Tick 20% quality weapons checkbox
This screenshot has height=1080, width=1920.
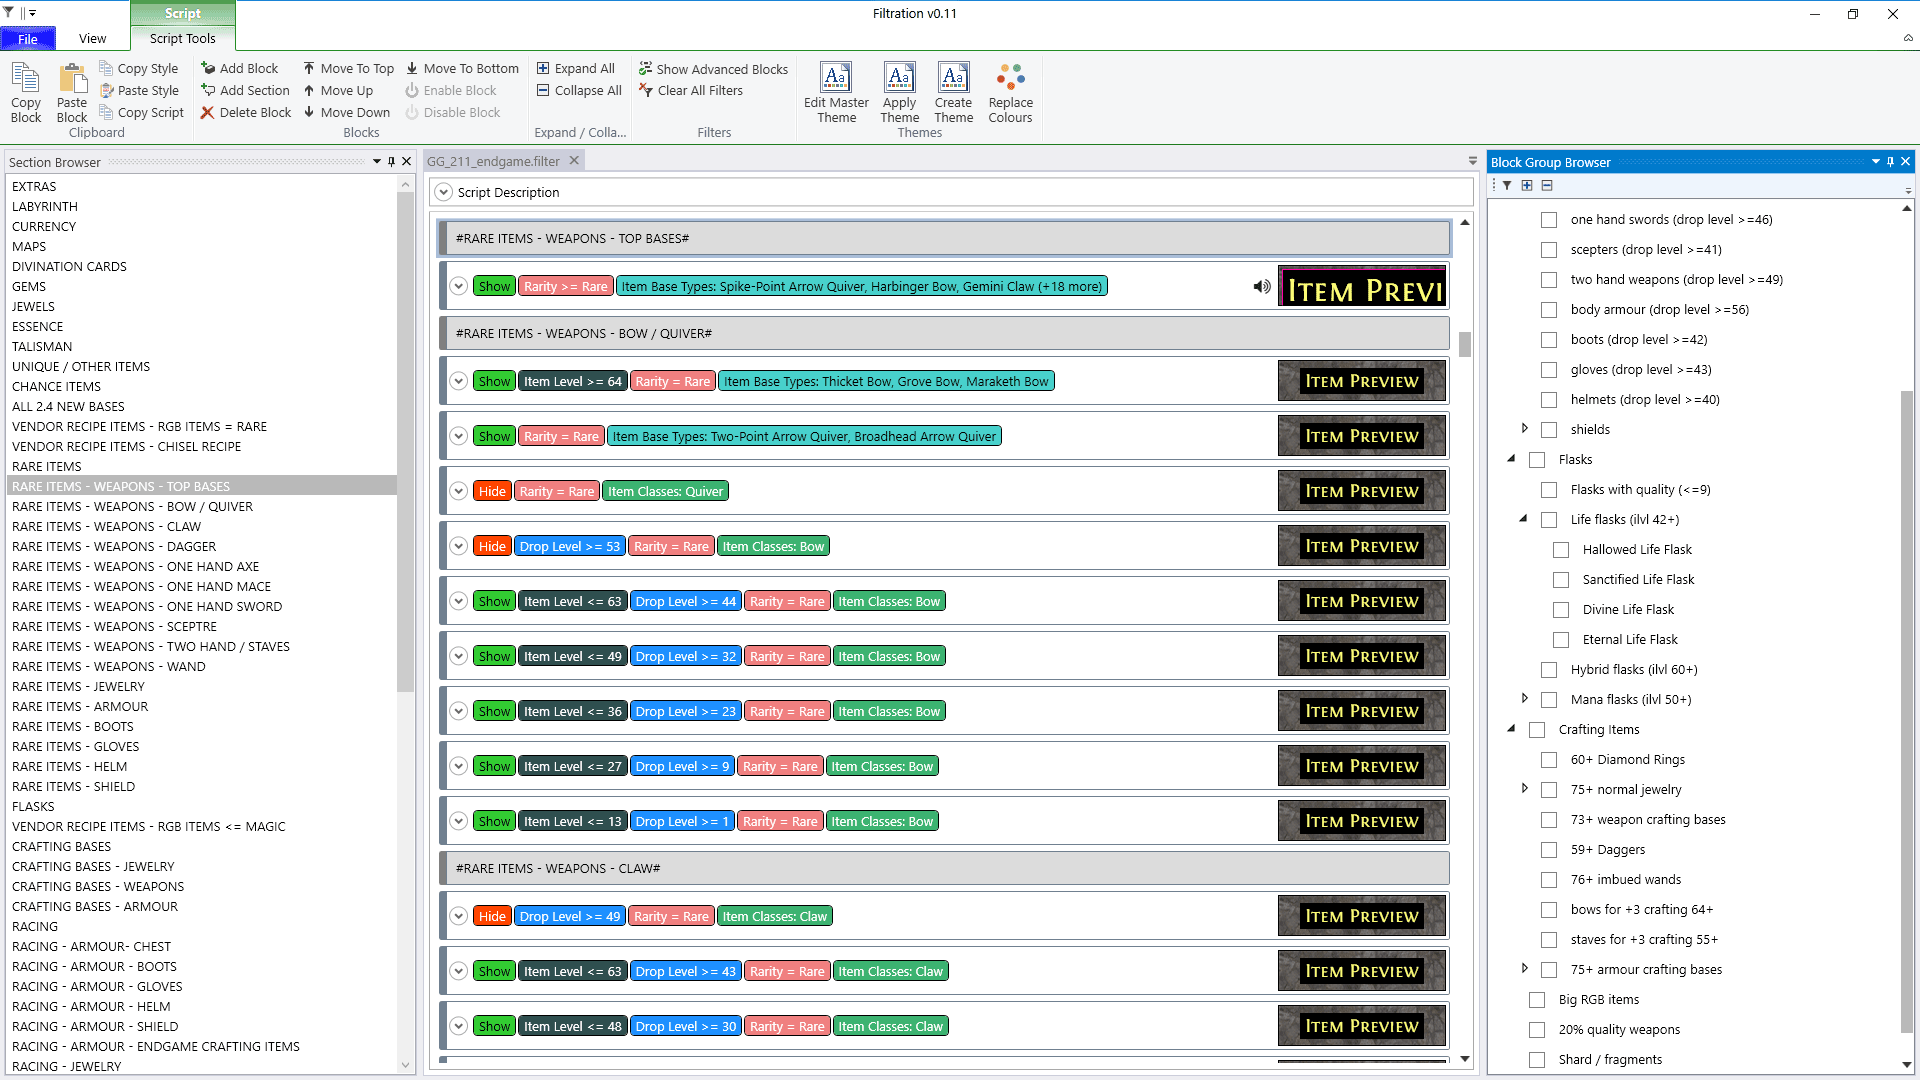click(1537, 1030)
